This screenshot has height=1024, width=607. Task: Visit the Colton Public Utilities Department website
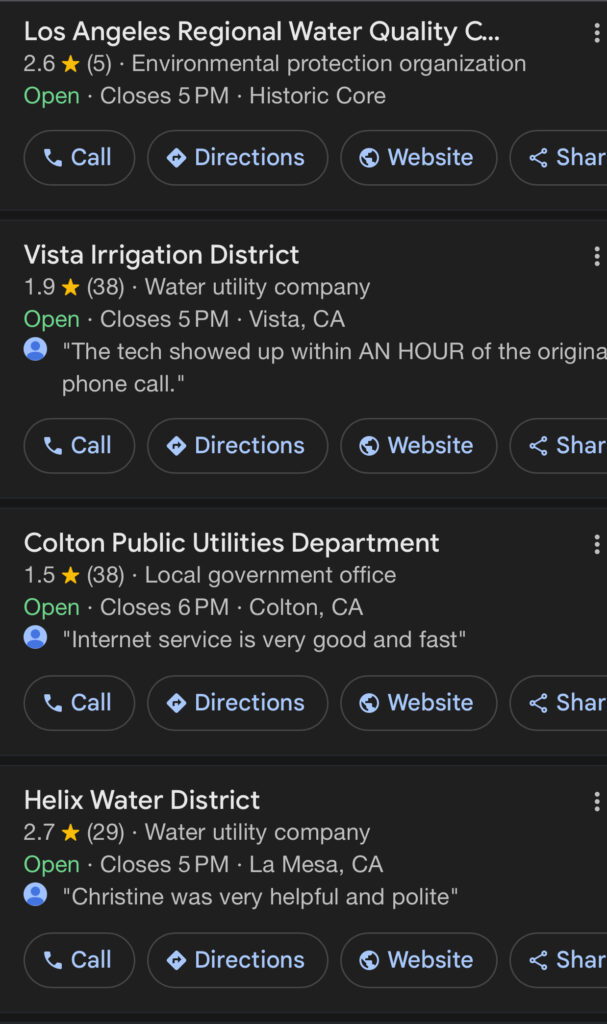[418, 702]
